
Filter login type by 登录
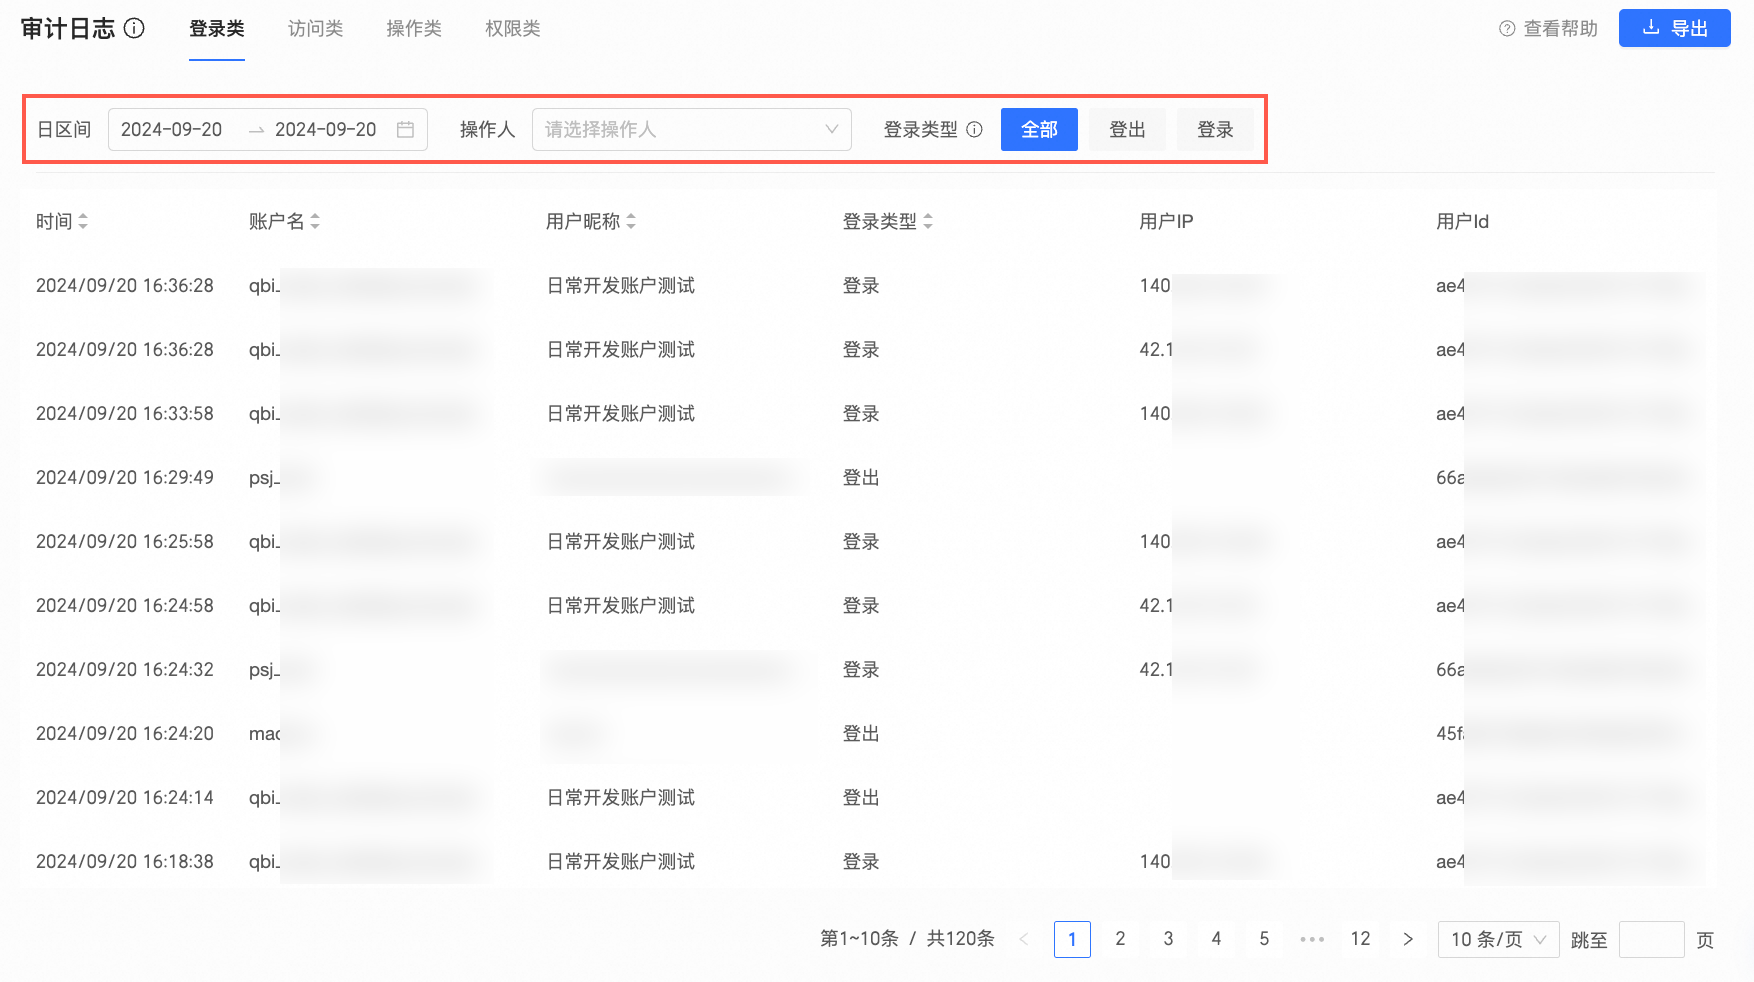(x=1215, y=130)
